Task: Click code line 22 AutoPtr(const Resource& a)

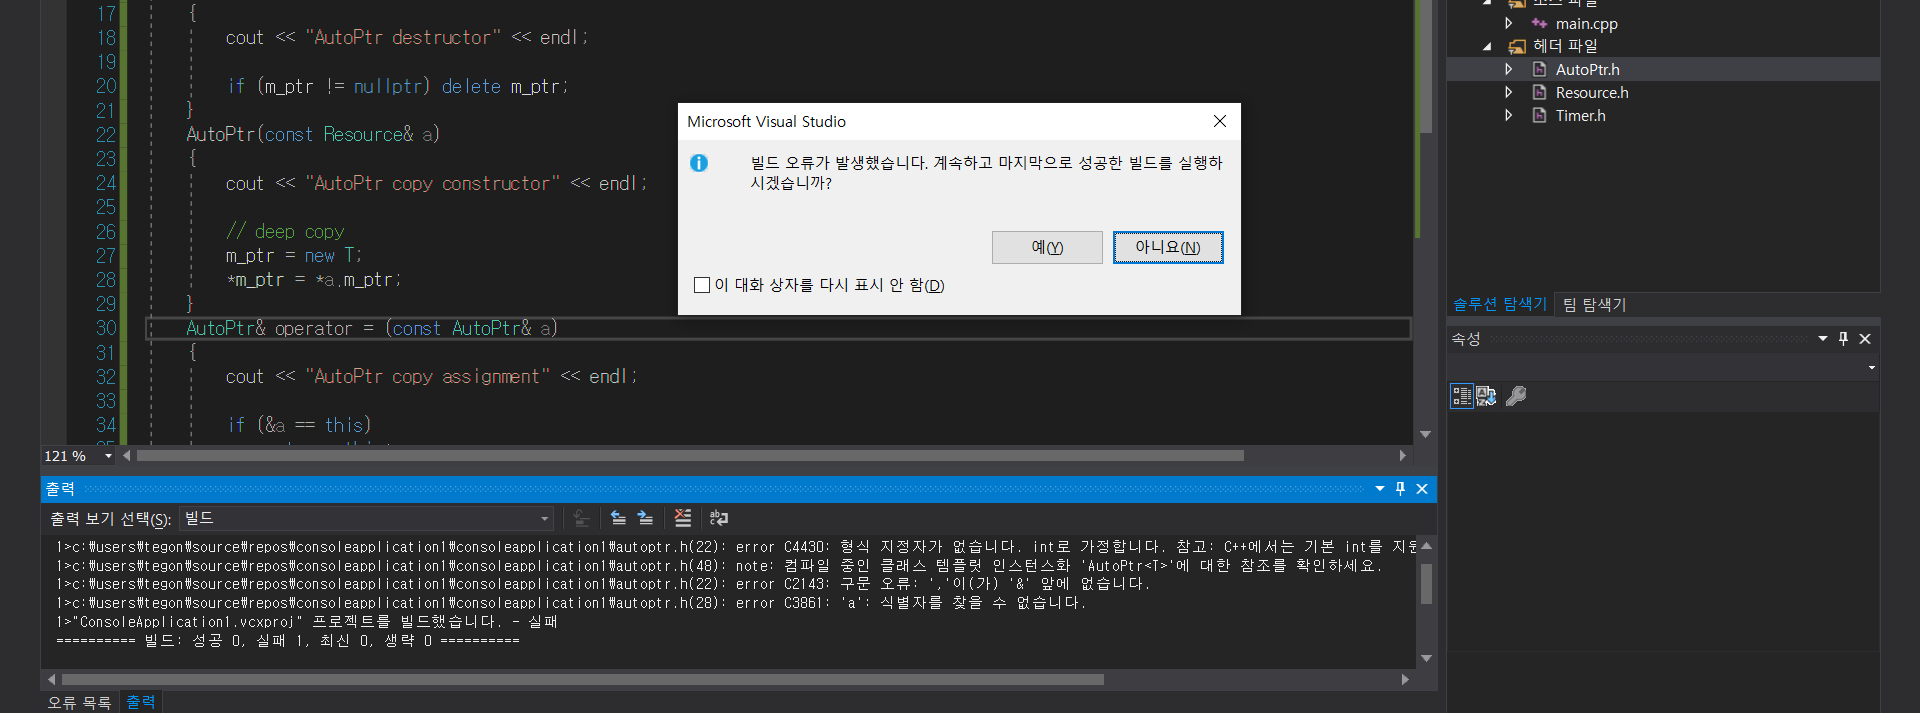Action: pos(313,134)
